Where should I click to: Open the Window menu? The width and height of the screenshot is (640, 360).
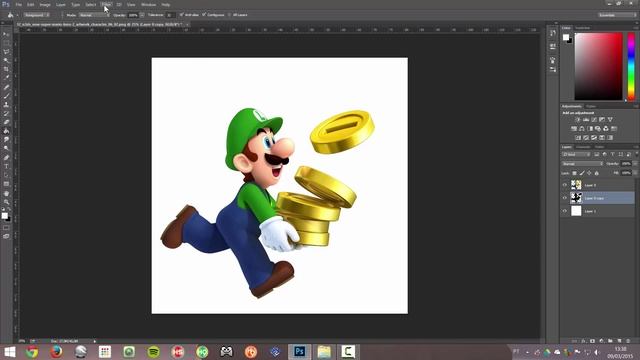click(x=148, y=4)
